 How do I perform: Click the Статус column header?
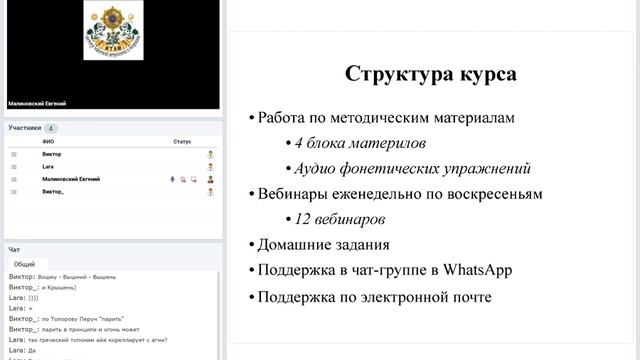182,142
